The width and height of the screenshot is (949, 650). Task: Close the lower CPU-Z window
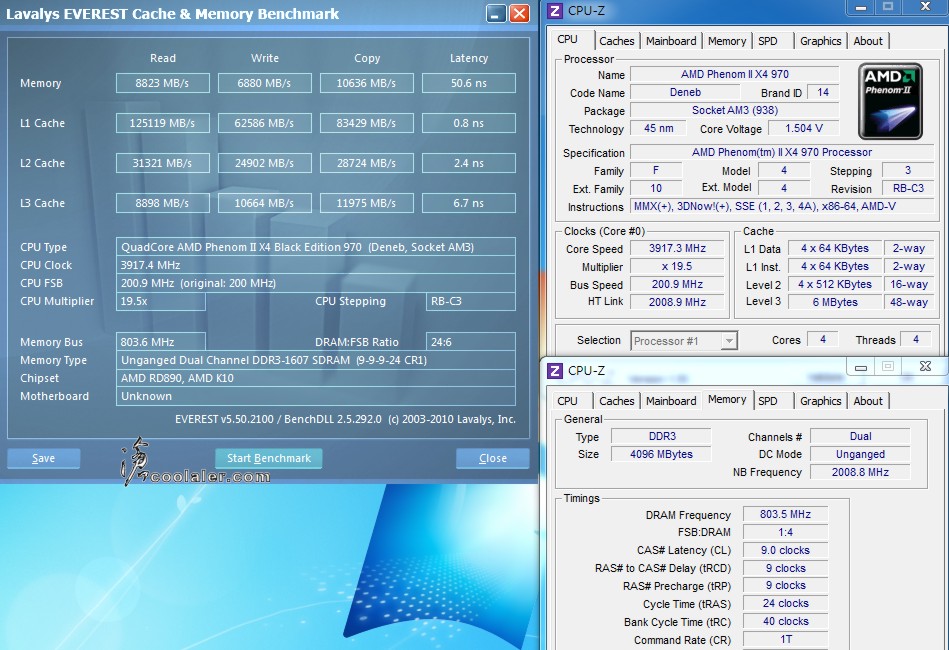925,367
